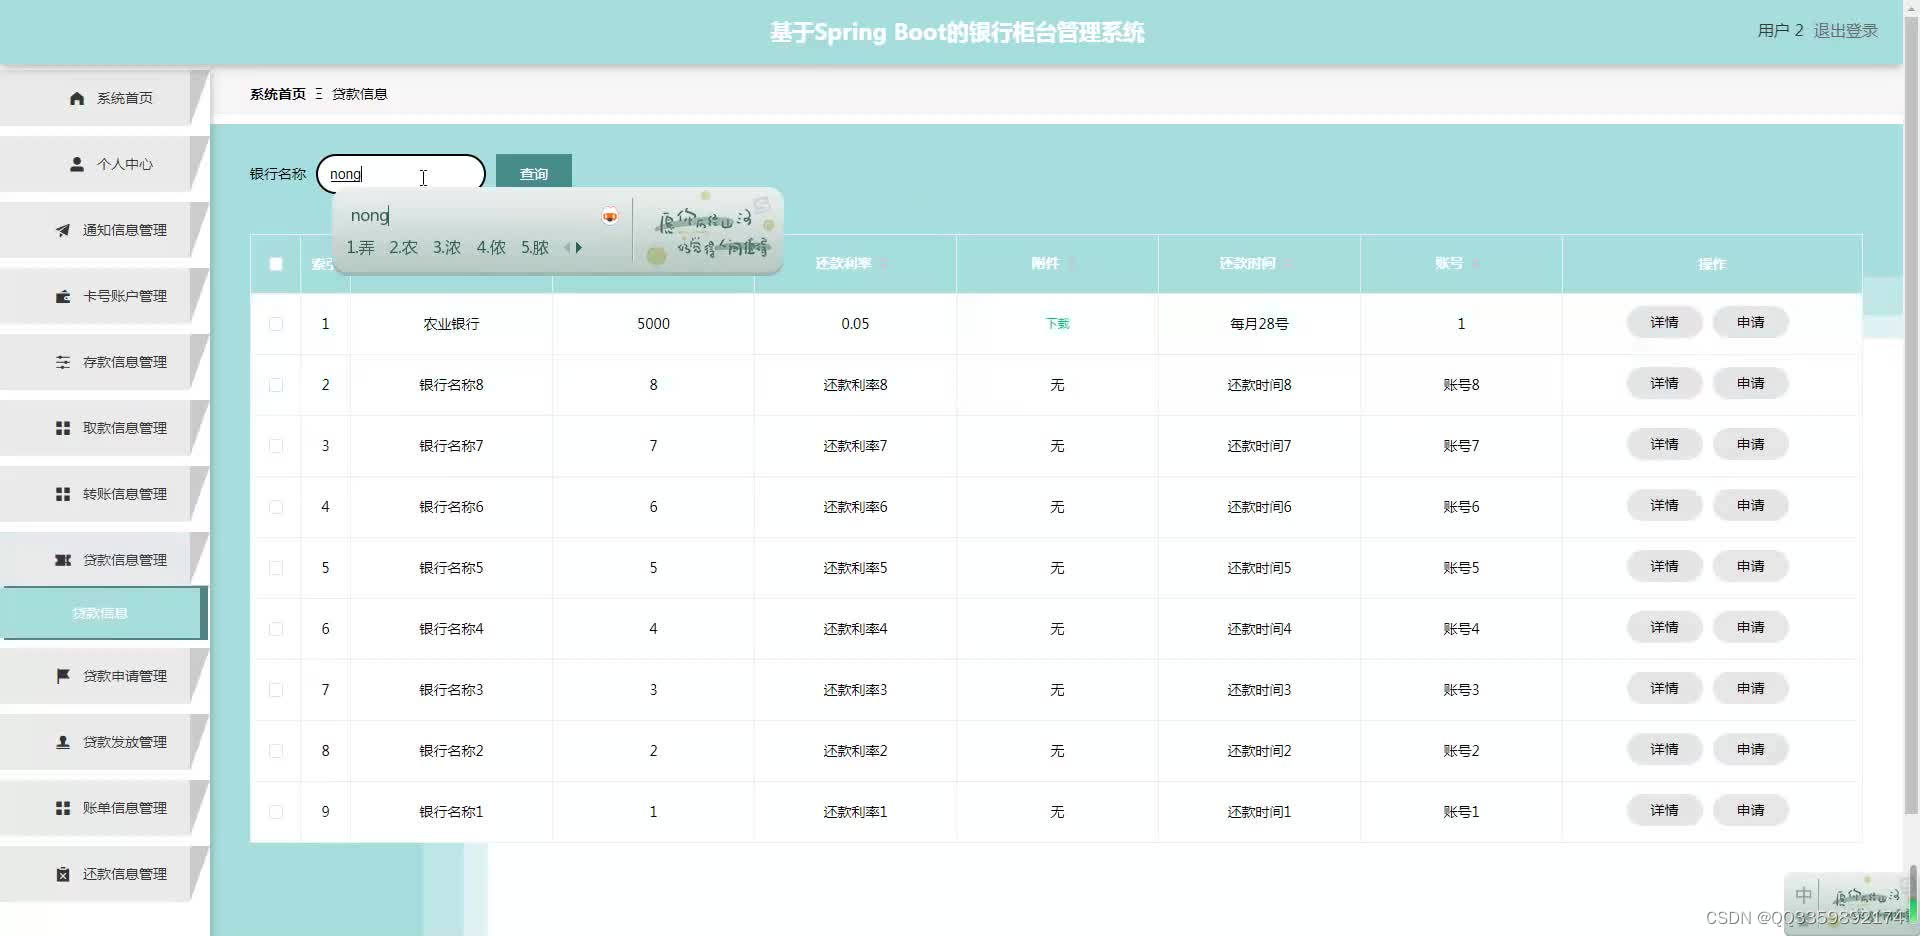Check the row checkbox for 银行名称8

click(276, 385)
